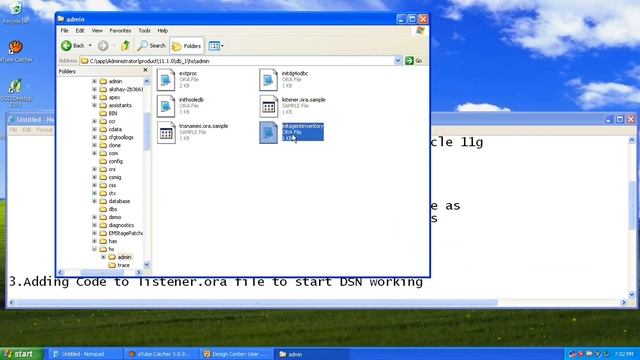Open the Help menu in admin window
The height and width of the screenshot is (360, 640).
click(x=162, y=31)
